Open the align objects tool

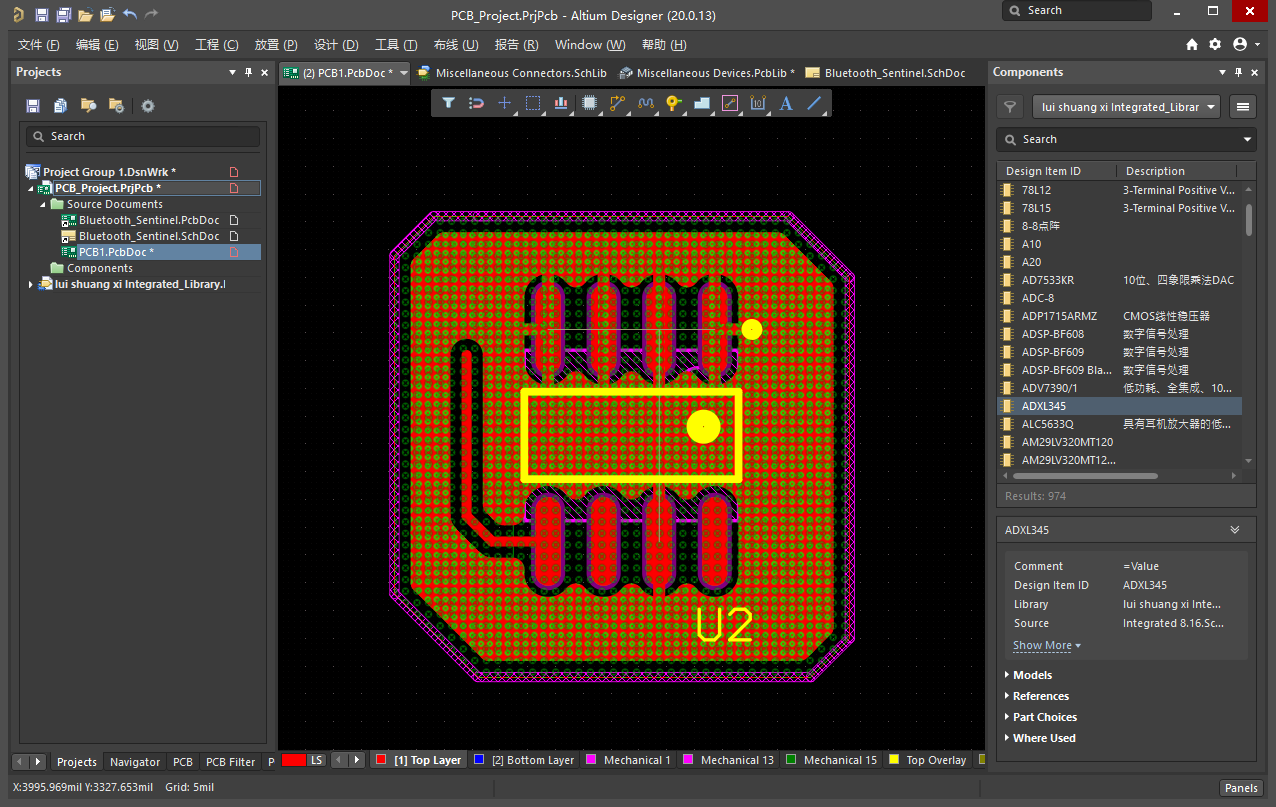[561, 103]
